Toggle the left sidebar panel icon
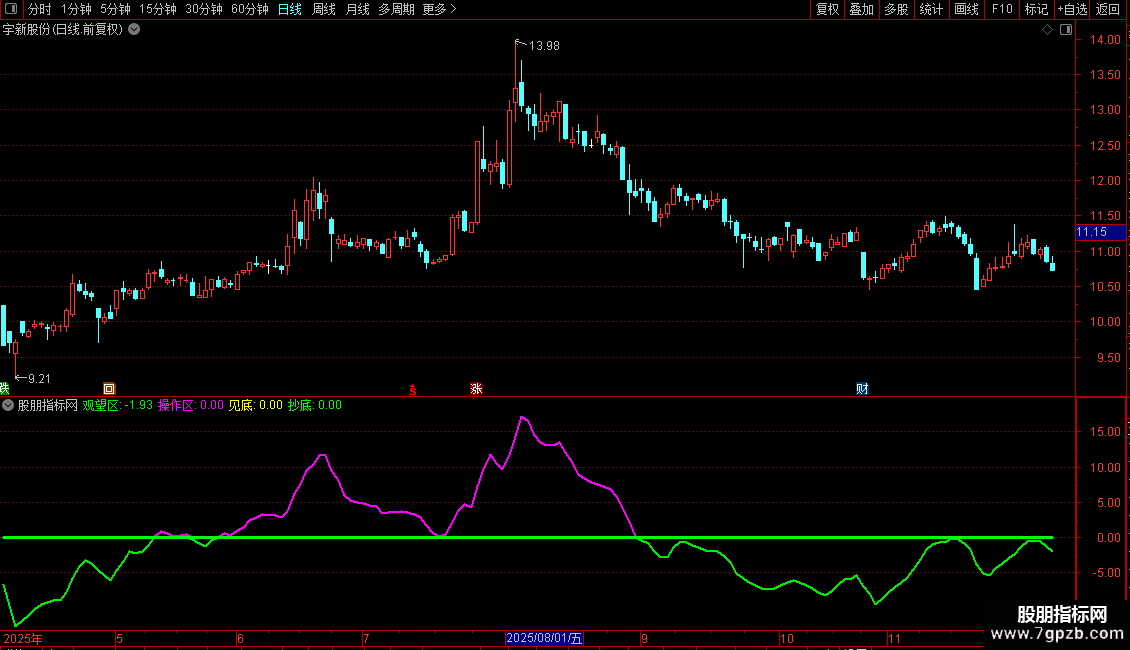The height and width of the screenshot is (650, 1130). (11, 9)
